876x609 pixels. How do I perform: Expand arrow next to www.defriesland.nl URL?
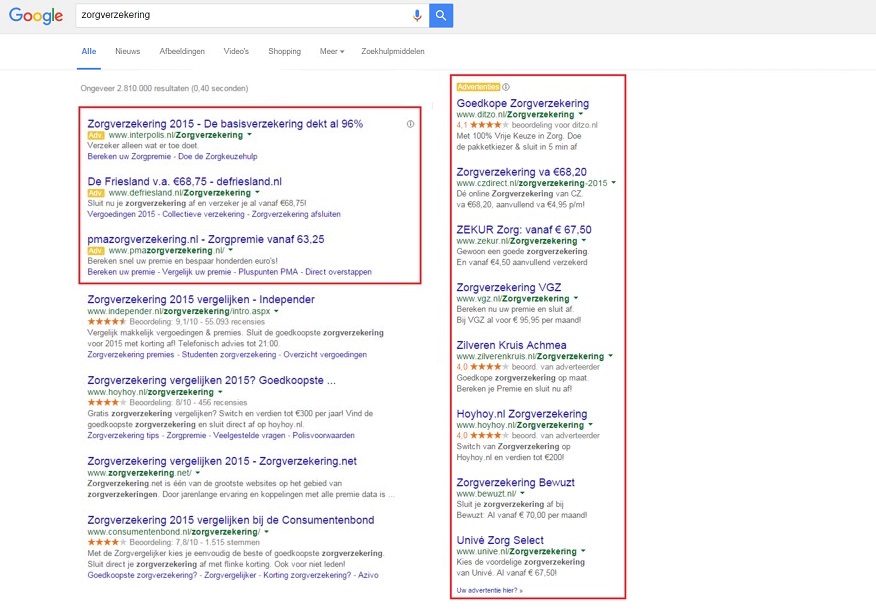point(257,193)
